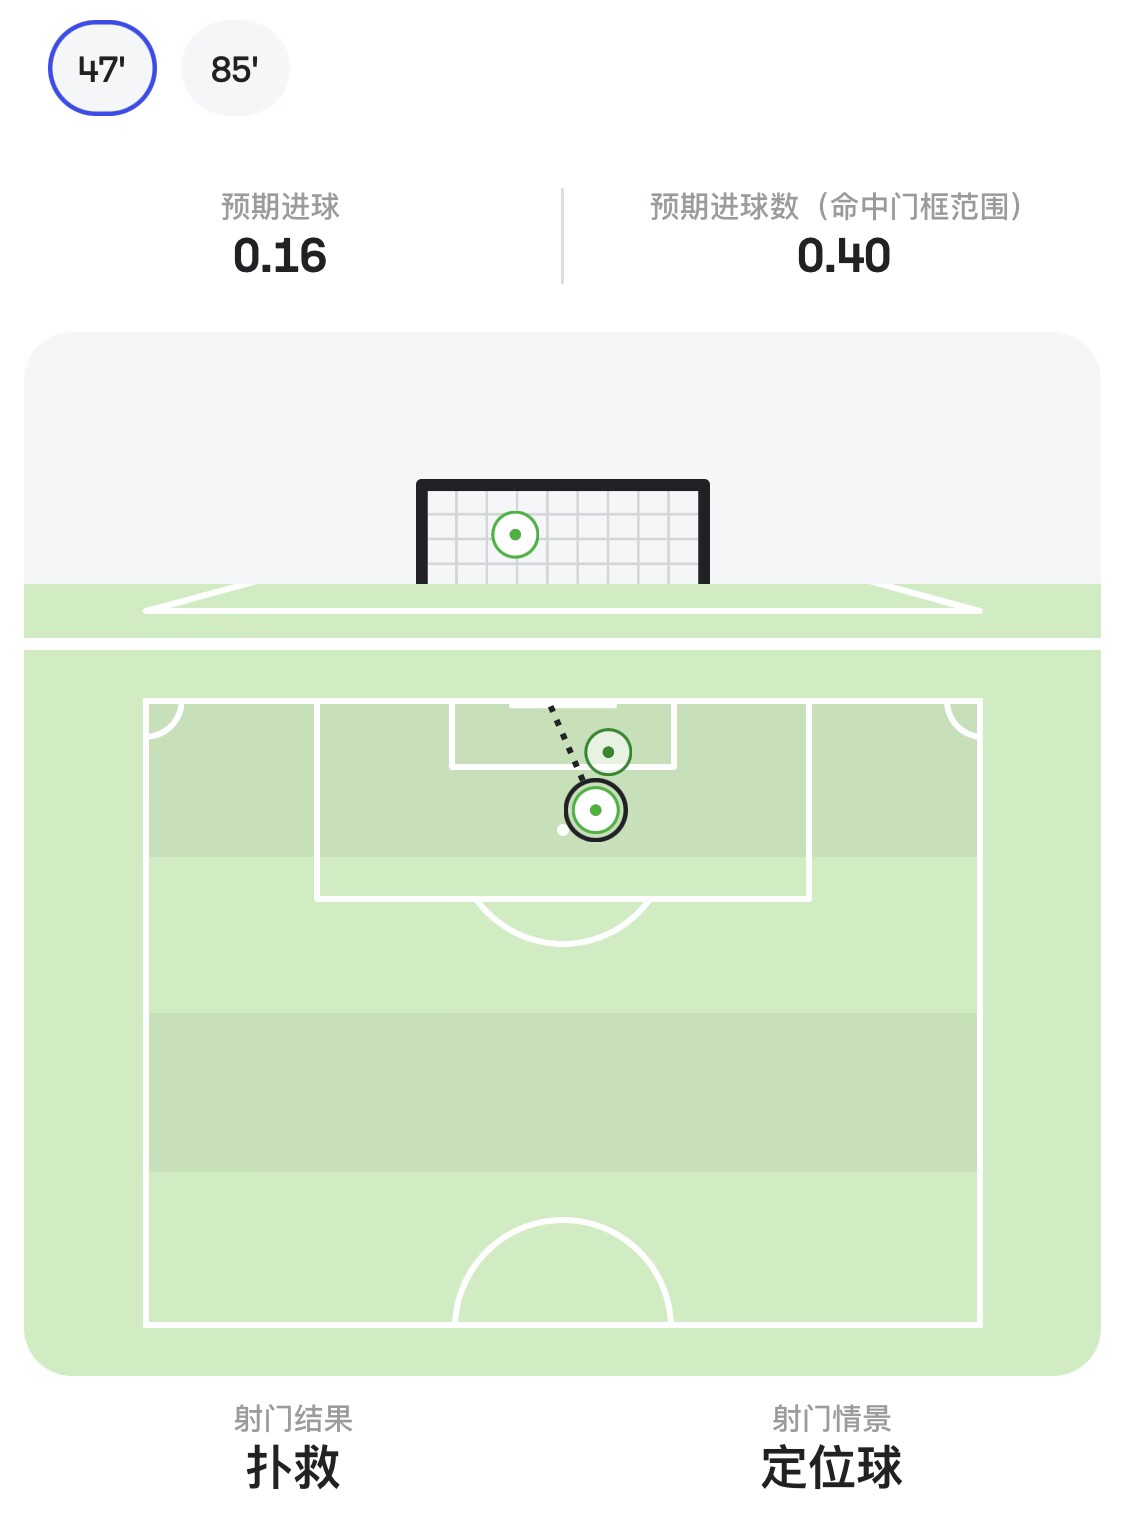1125x1531 pixels.
Task: Click the shot placement marker inside the goal net
Action: (x=515, y=535)
